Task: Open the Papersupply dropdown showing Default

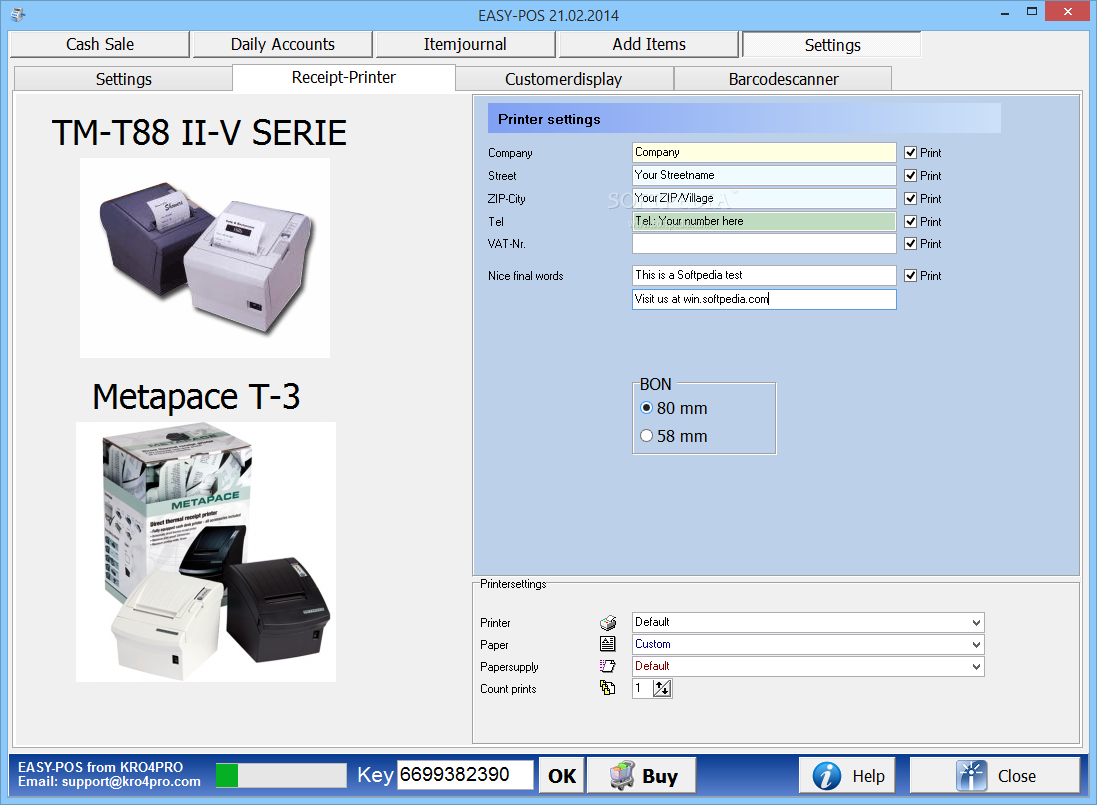Action: coord(808,667)
